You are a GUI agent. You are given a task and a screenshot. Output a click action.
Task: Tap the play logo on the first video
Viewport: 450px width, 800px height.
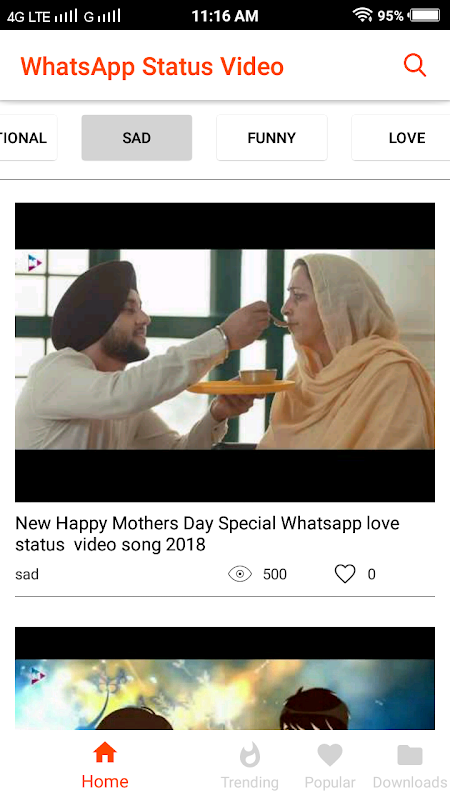(34, 263)
